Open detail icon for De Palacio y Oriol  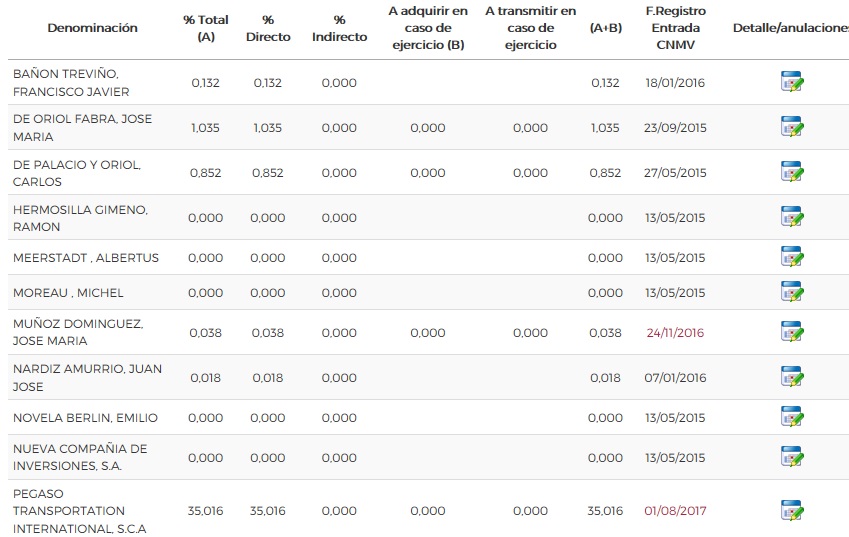point(791,173)
